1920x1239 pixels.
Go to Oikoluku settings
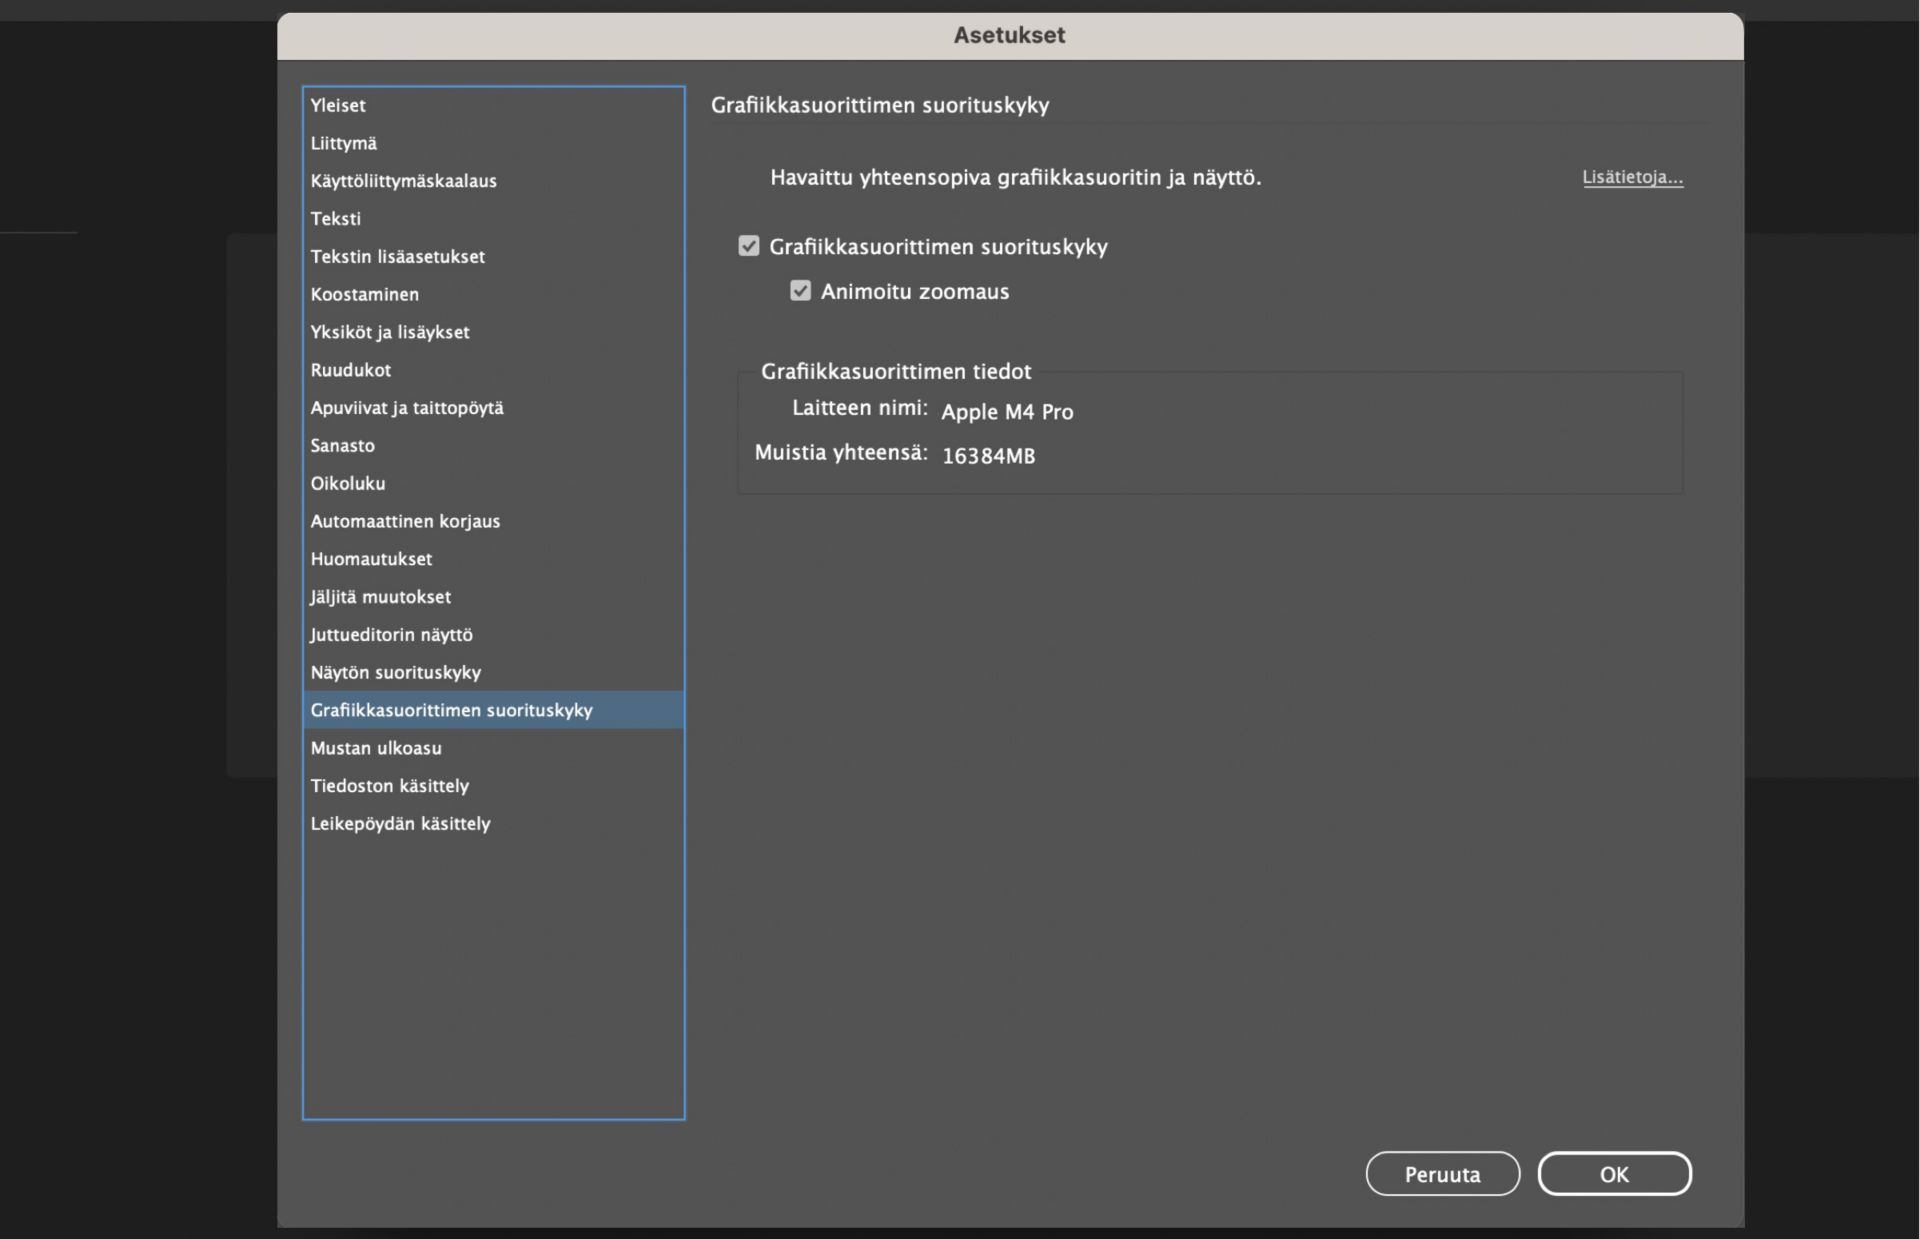(x=348, y=483)
